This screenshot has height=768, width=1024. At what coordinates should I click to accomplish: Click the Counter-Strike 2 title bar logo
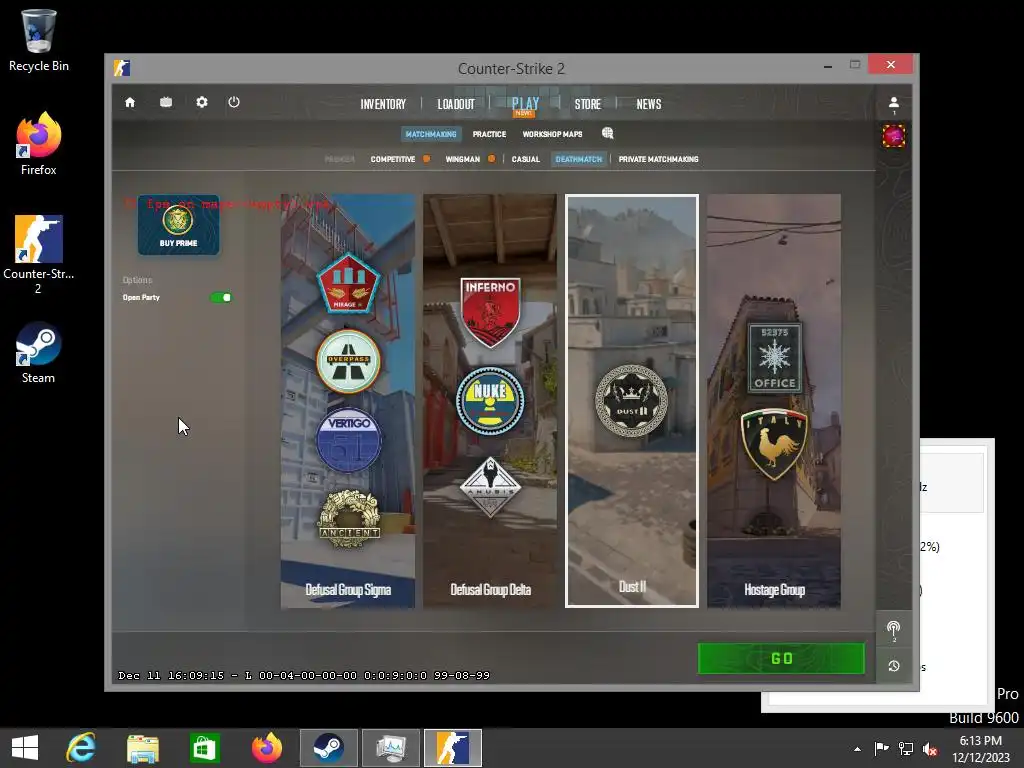[122, 68]
